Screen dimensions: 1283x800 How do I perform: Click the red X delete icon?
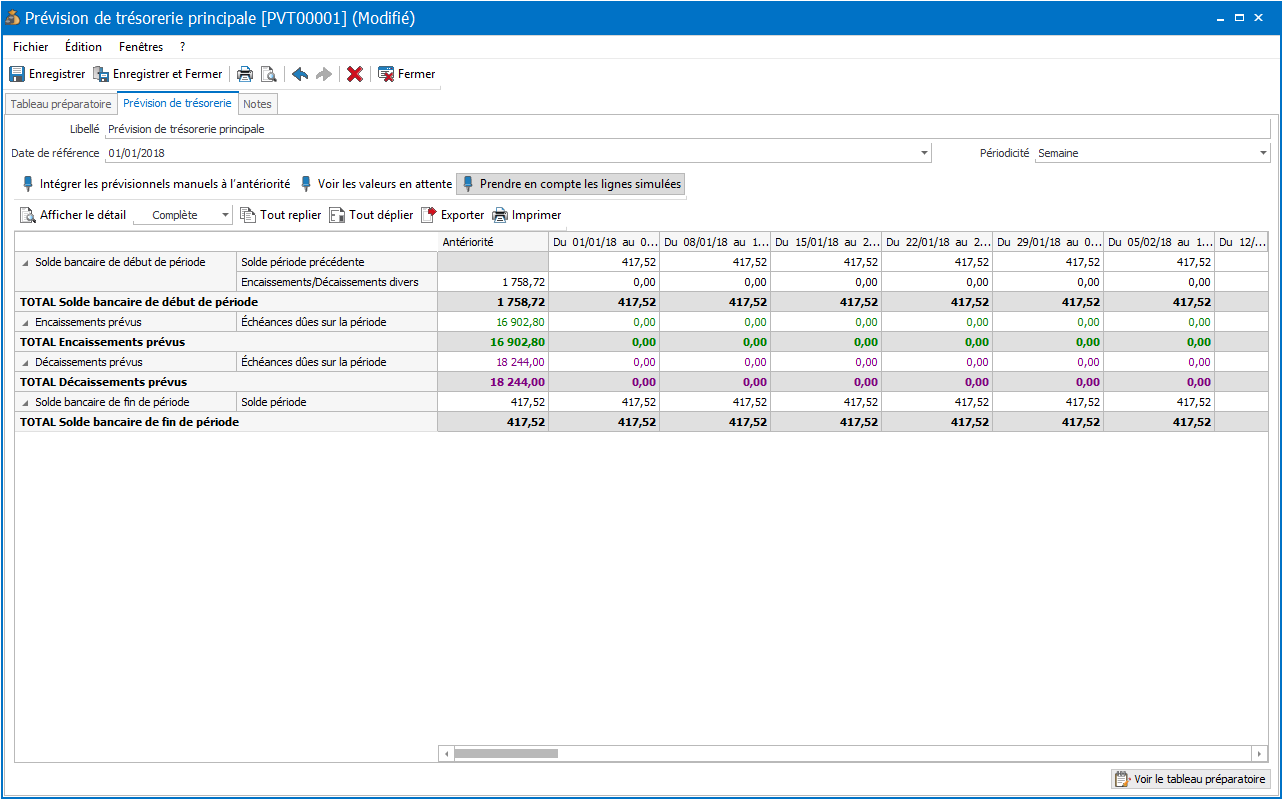tap(355, 74)
